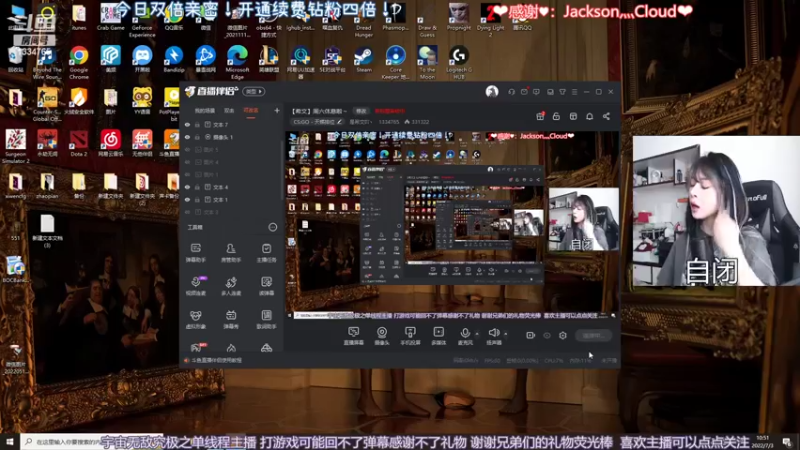Open the 主播任务 streamer tasks tool
800x450 pixels.
coord(266,253)
